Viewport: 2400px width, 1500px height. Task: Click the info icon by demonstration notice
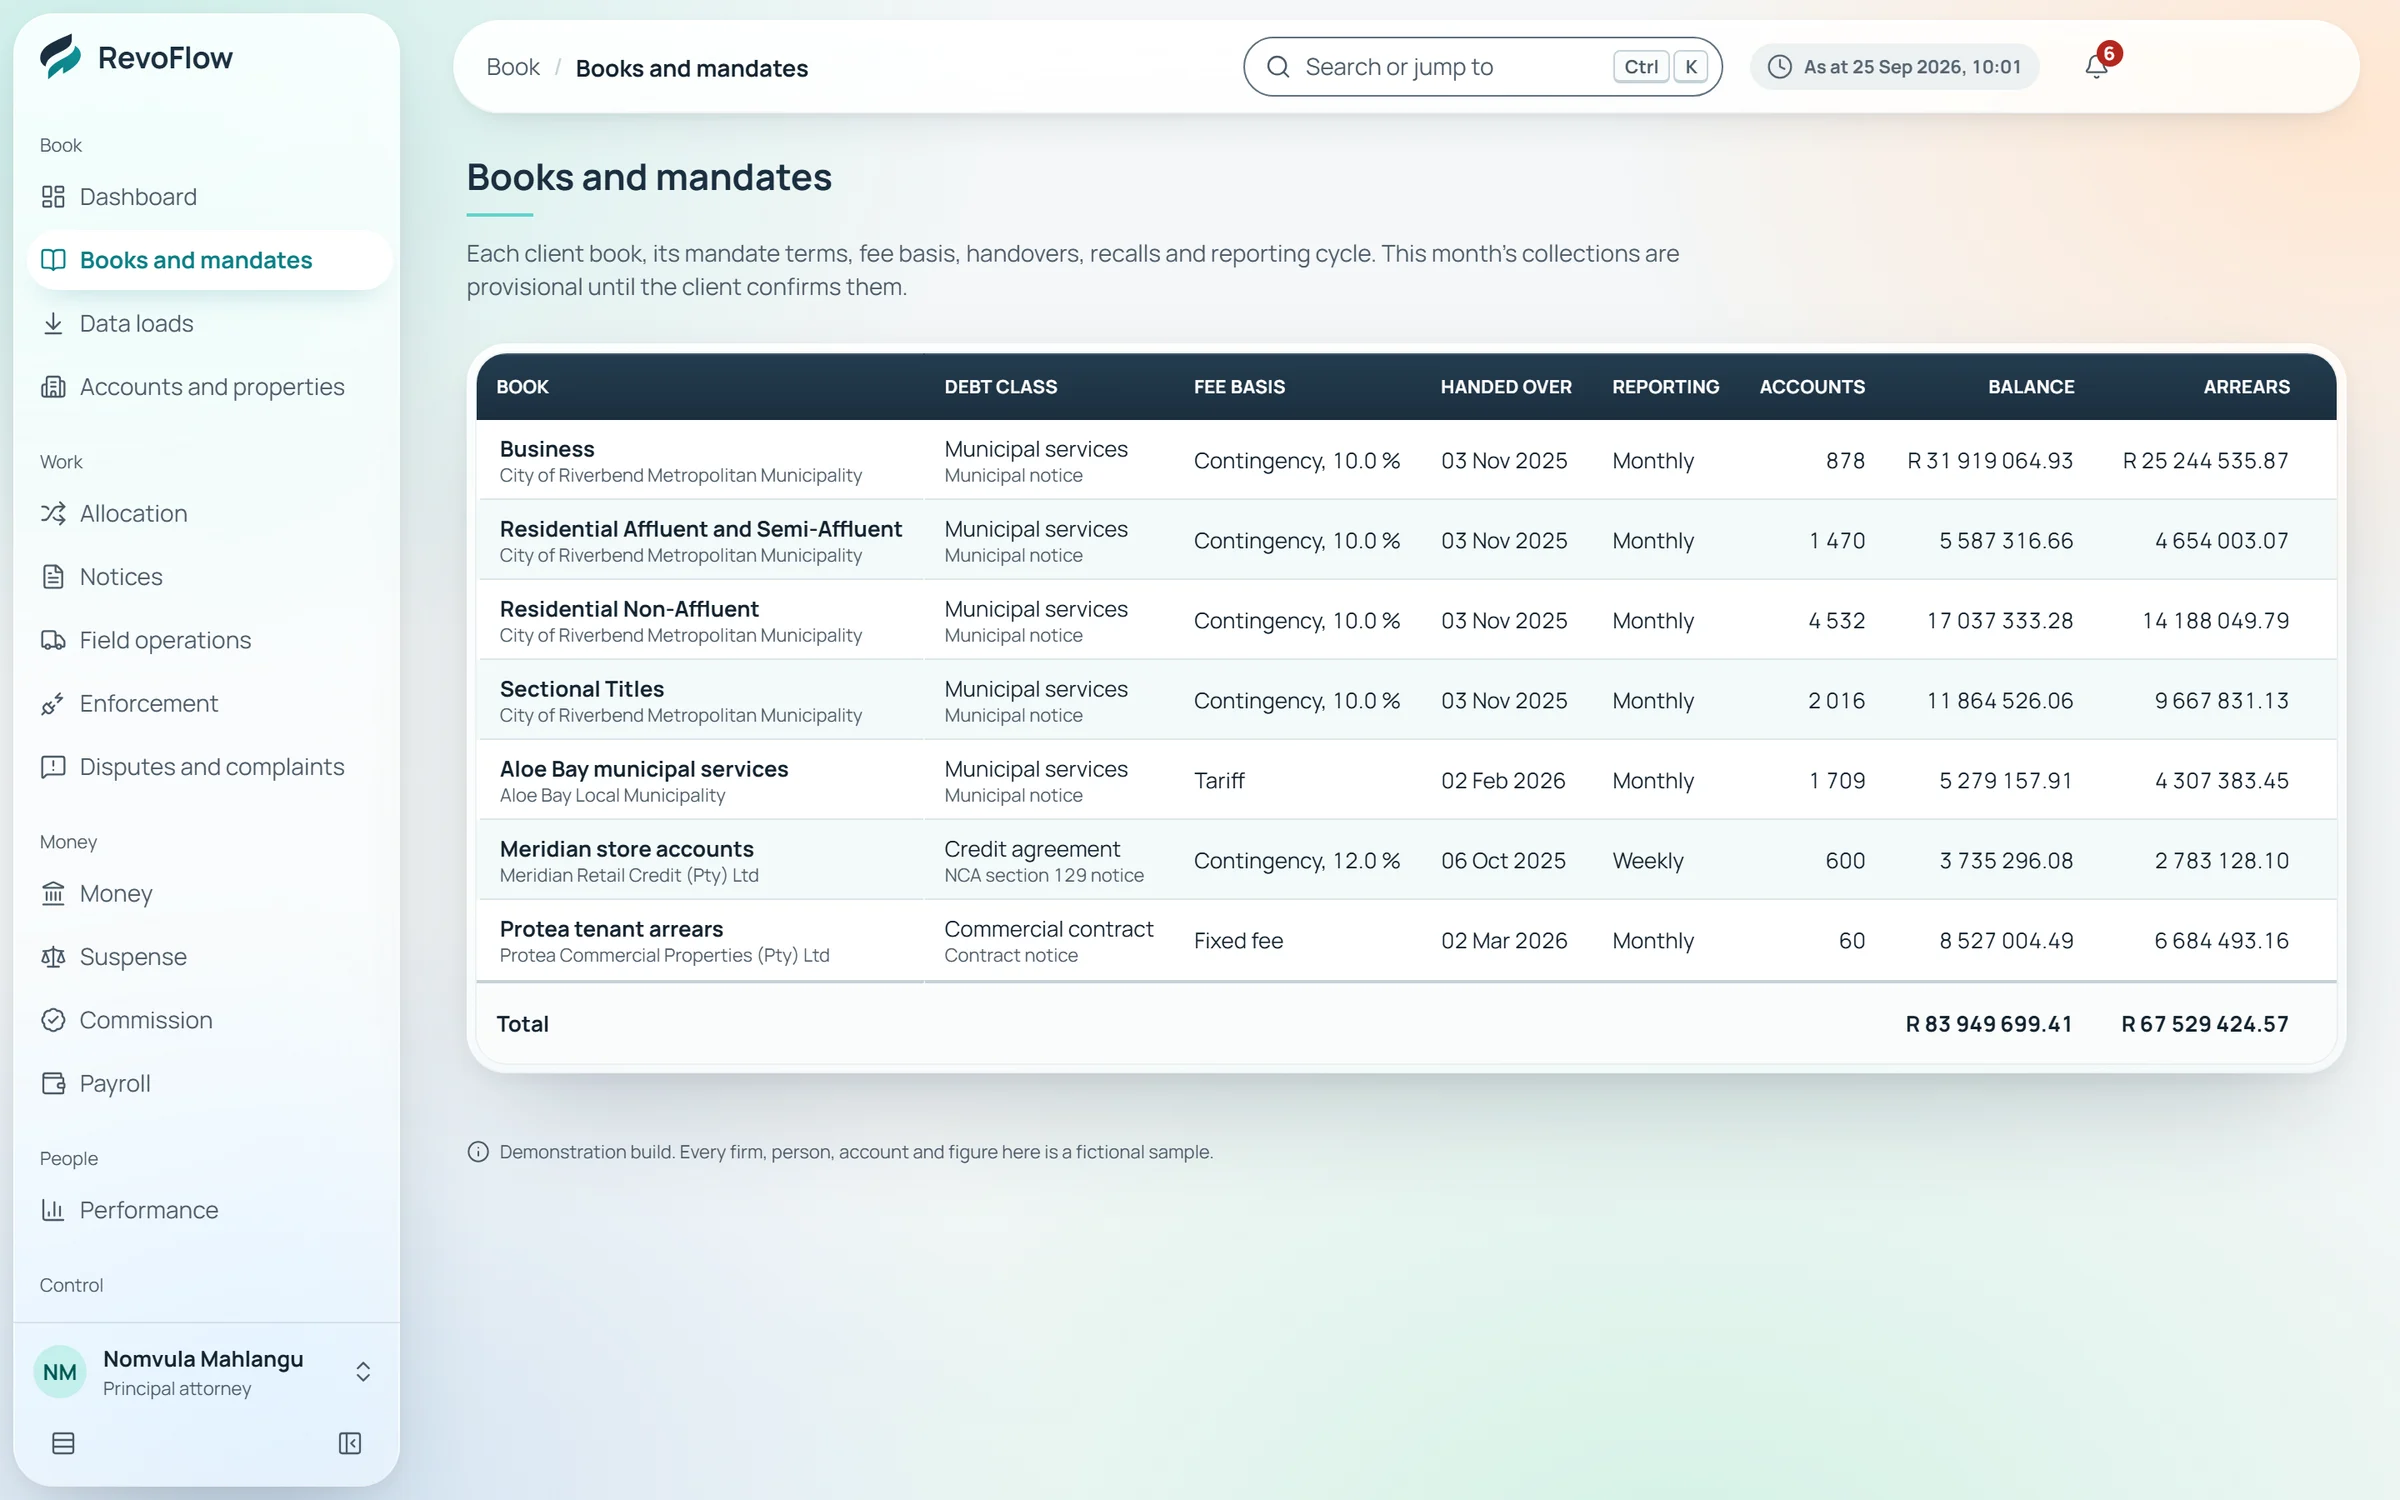click(478, 1152)
